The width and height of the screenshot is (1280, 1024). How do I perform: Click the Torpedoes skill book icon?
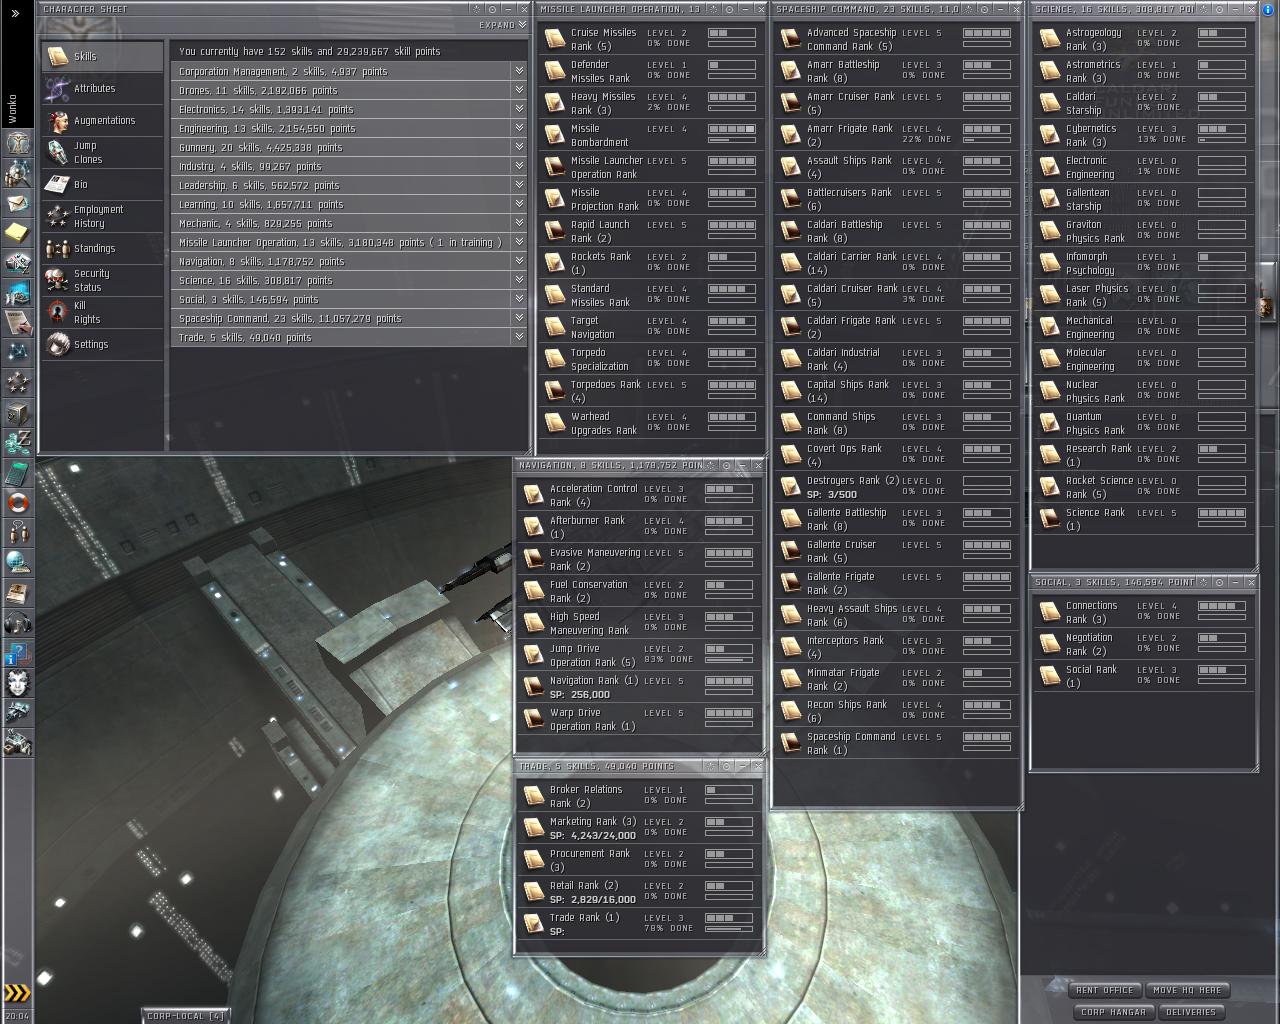click(555, 391)
